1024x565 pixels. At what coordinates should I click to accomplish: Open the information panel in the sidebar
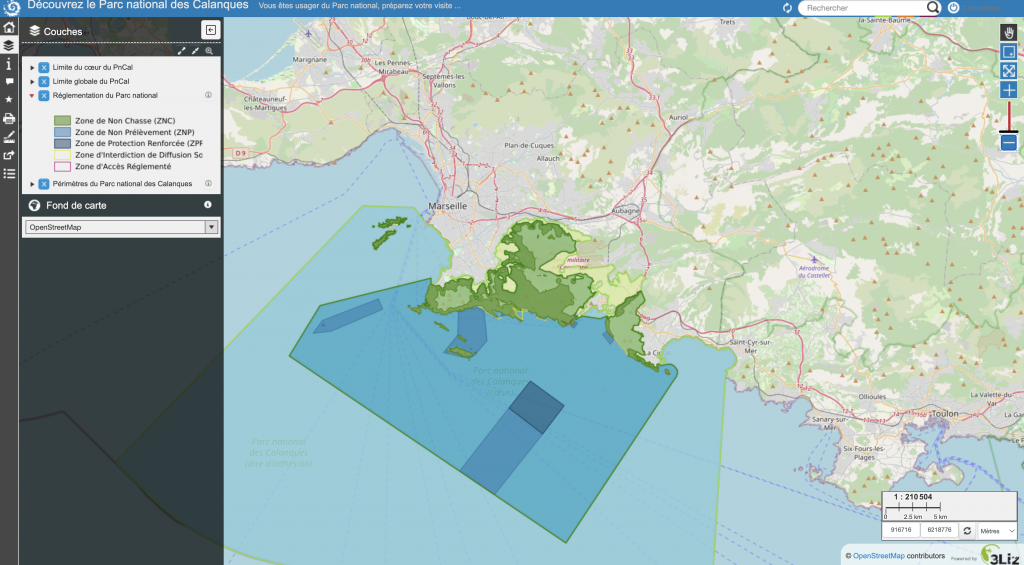9,63
